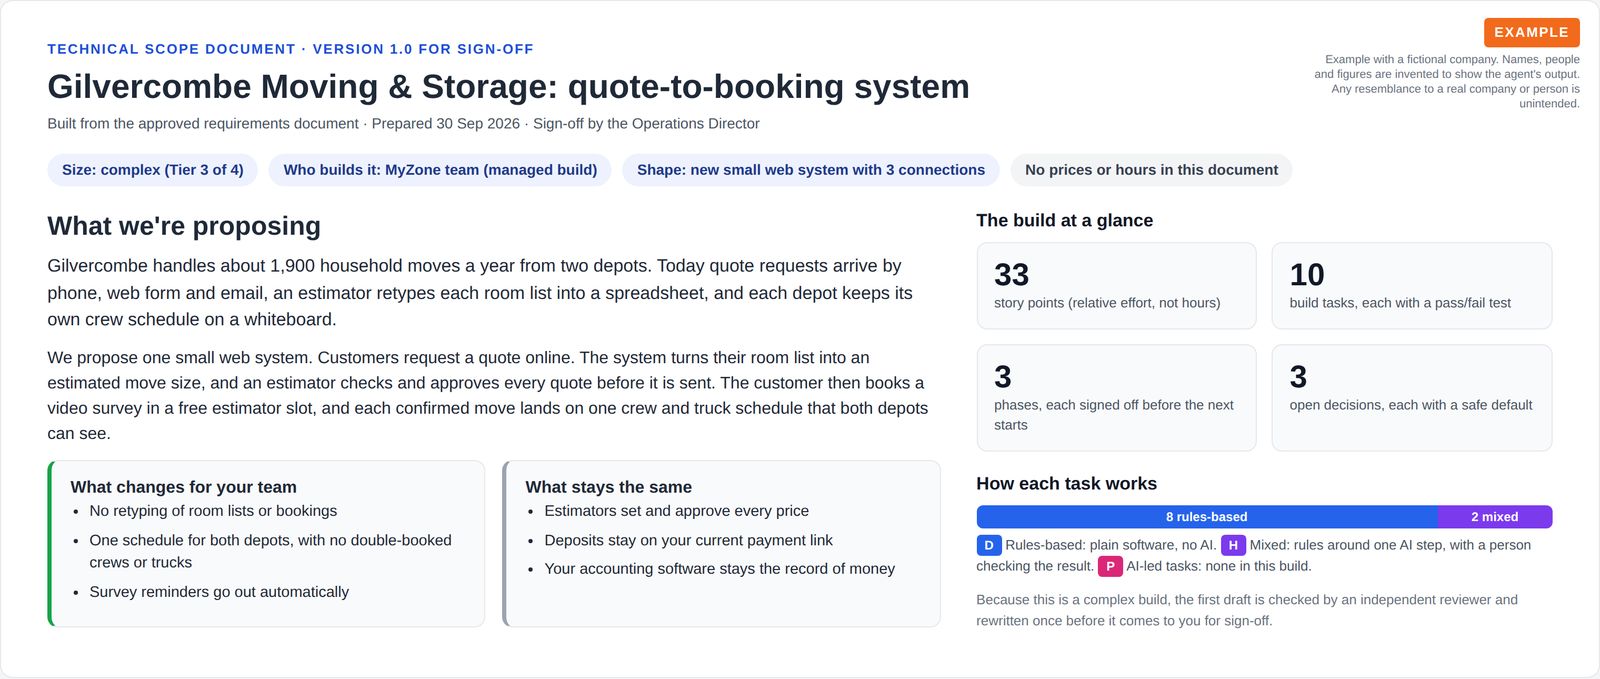Click 'Deposits stay on your current payment link'
Viewport: 1600px width, 679px height.
tap(689, 540)
